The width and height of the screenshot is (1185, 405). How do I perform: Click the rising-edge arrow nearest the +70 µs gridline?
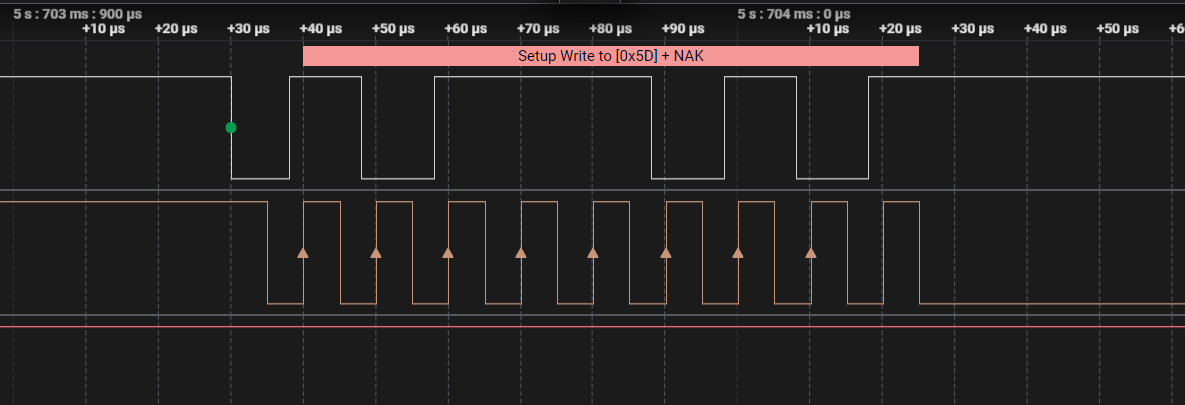(x=521, y=253)
